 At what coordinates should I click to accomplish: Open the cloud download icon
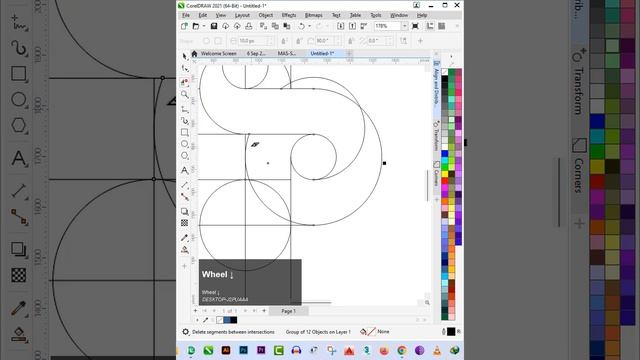click(225, 26)
